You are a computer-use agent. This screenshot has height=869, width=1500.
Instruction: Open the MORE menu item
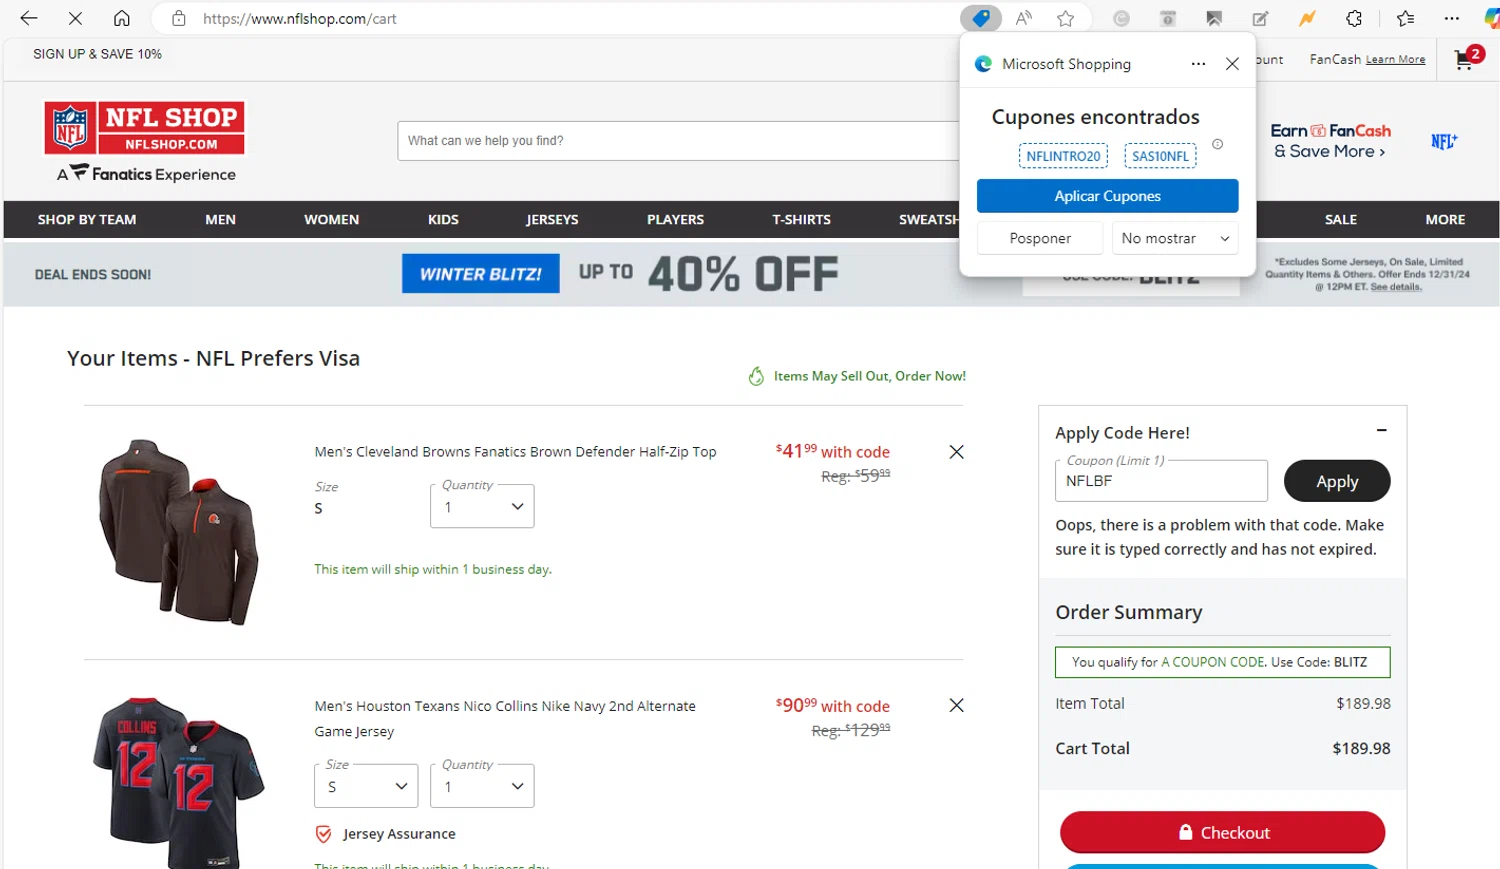1445,220
